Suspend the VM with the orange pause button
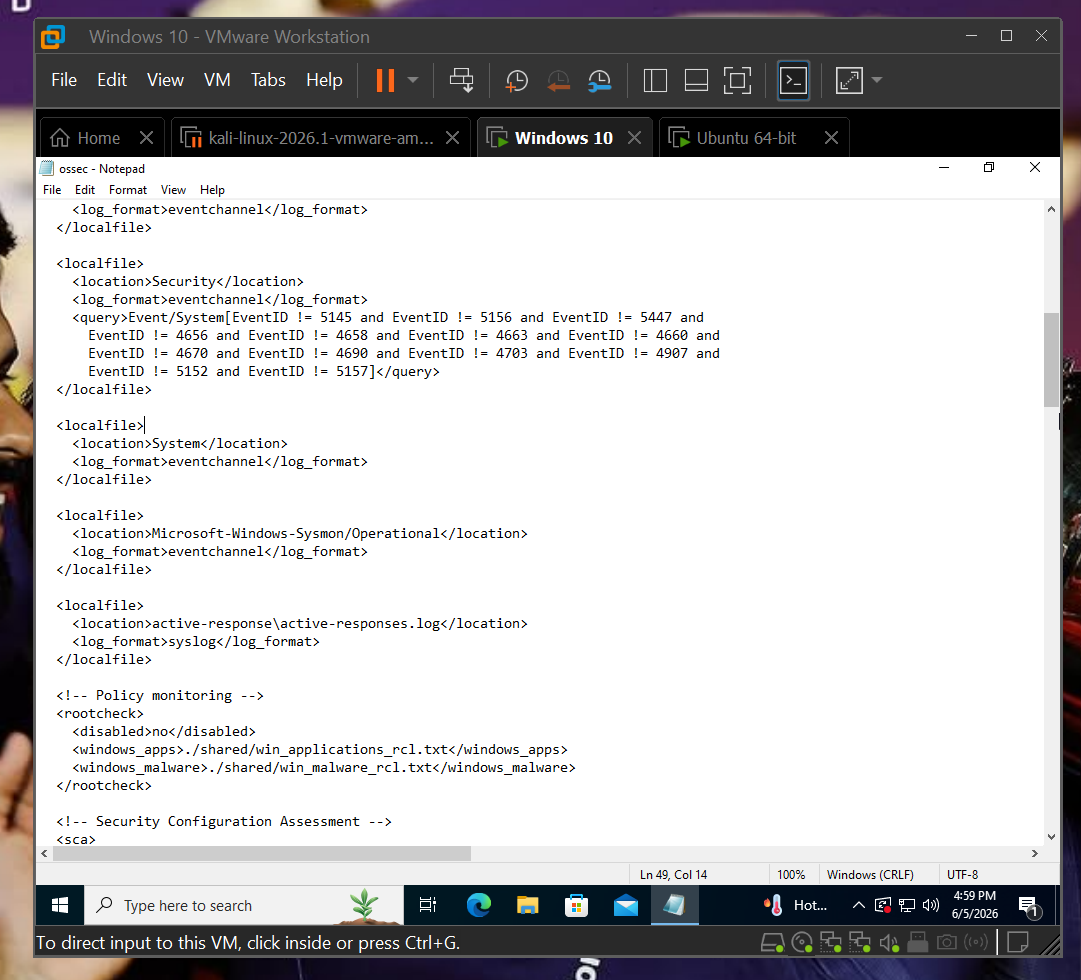Viewport: 1081px width, 980px height. [x=385, y=80]
